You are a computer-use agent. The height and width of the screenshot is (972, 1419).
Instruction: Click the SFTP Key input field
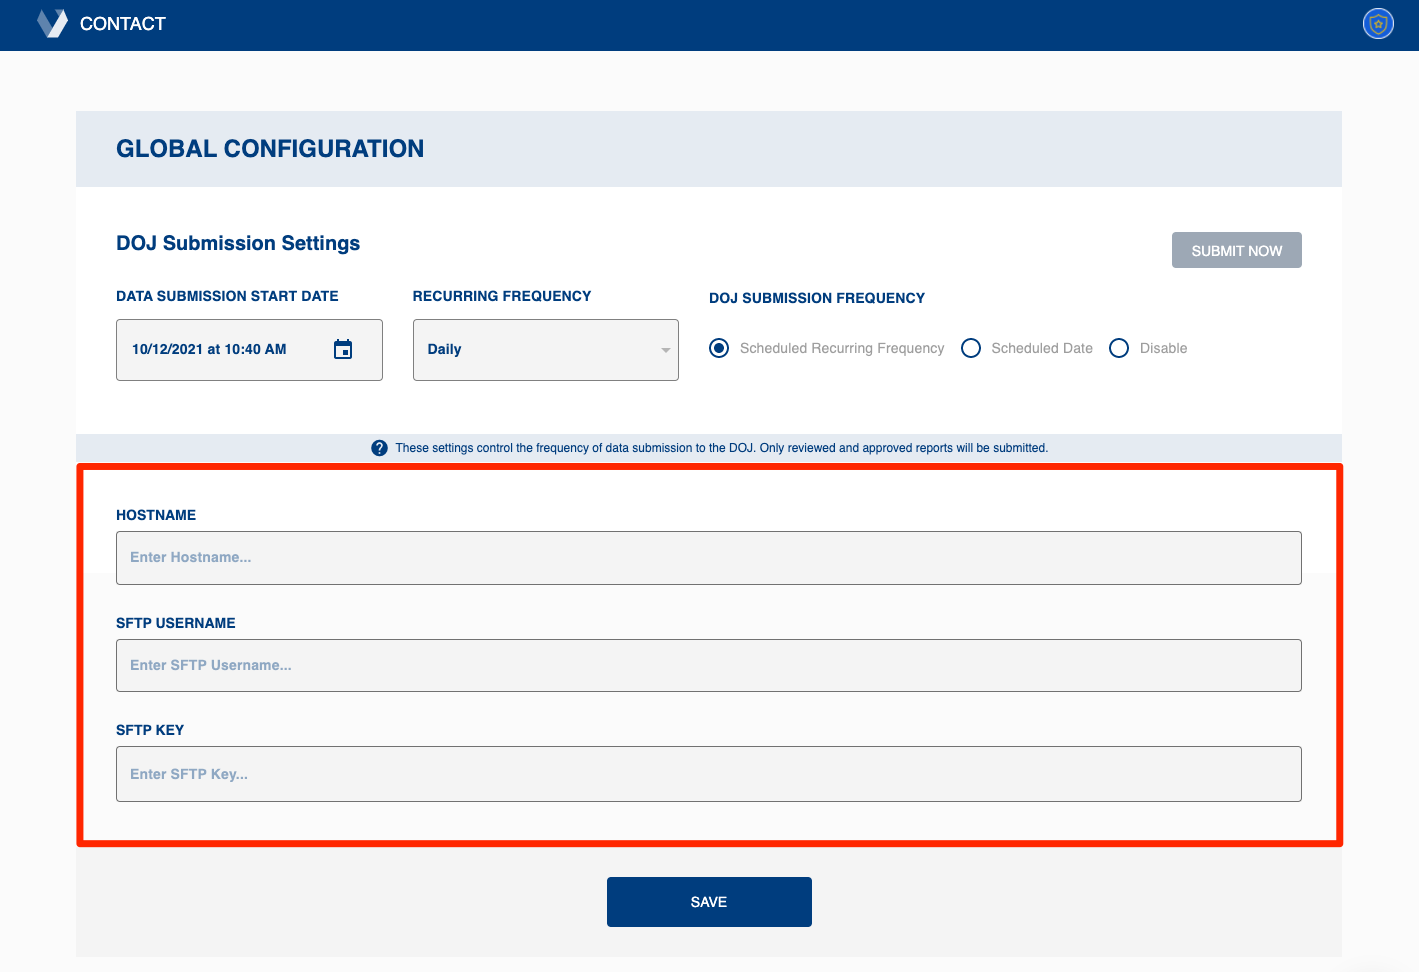(x=708, y=773)
